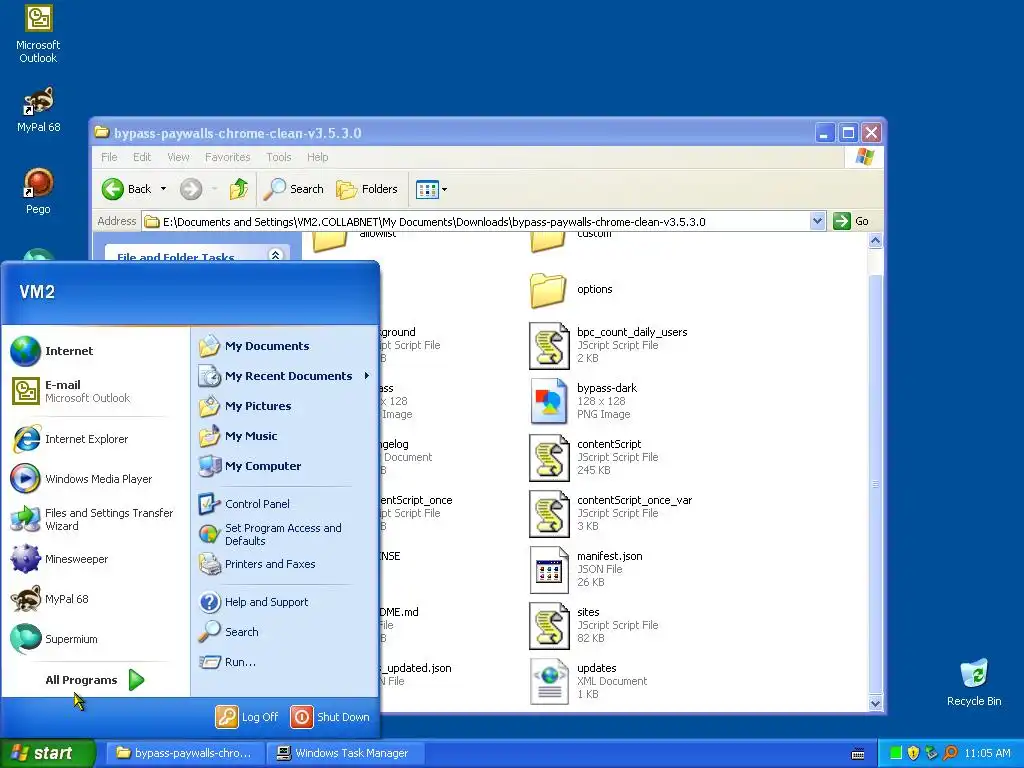The image size is (1024, 768).
Task: Expand the Address bar dropdown
Action: tap(817, 221)
